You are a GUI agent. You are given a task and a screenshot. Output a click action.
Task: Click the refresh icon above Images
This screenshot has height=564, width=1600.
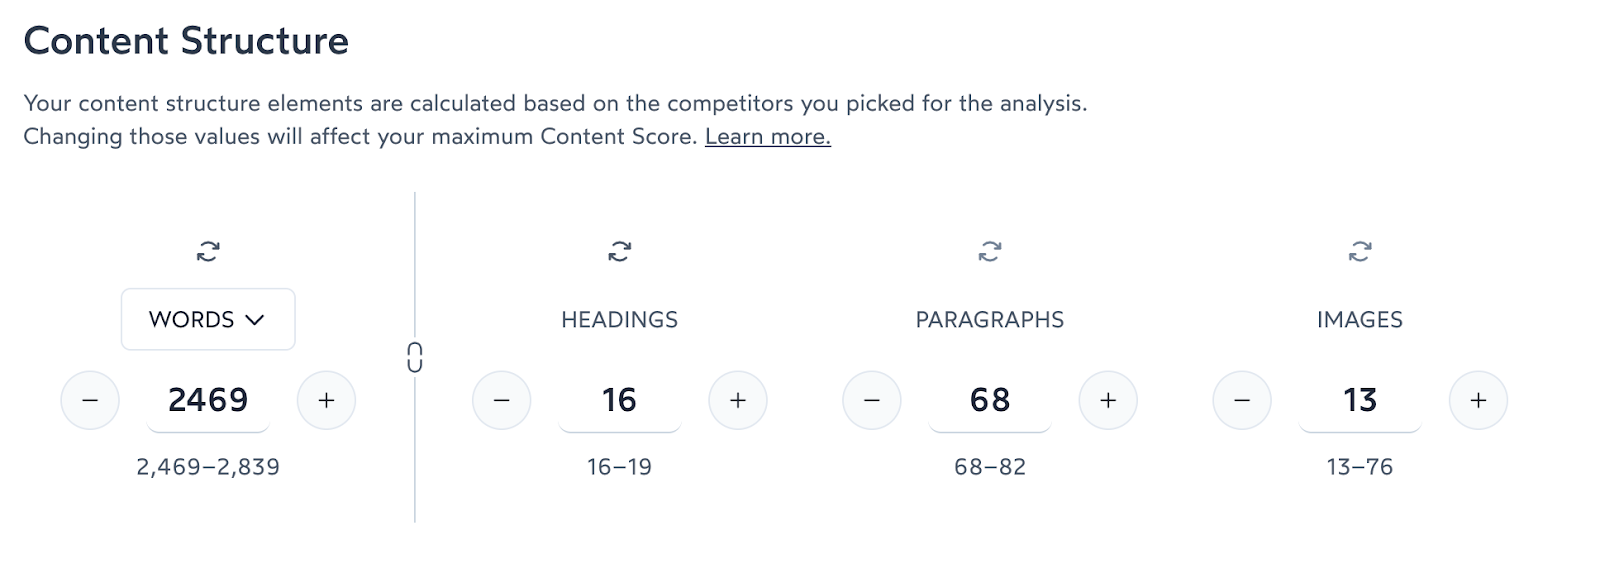(1359, 251)
